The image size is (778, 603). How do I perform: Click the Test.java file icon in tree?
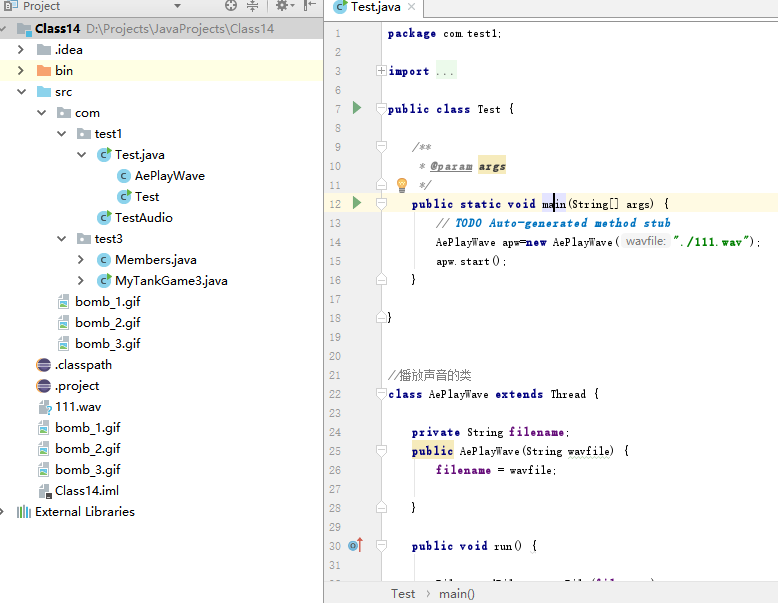pyautogui.click(x=104, y=155)
